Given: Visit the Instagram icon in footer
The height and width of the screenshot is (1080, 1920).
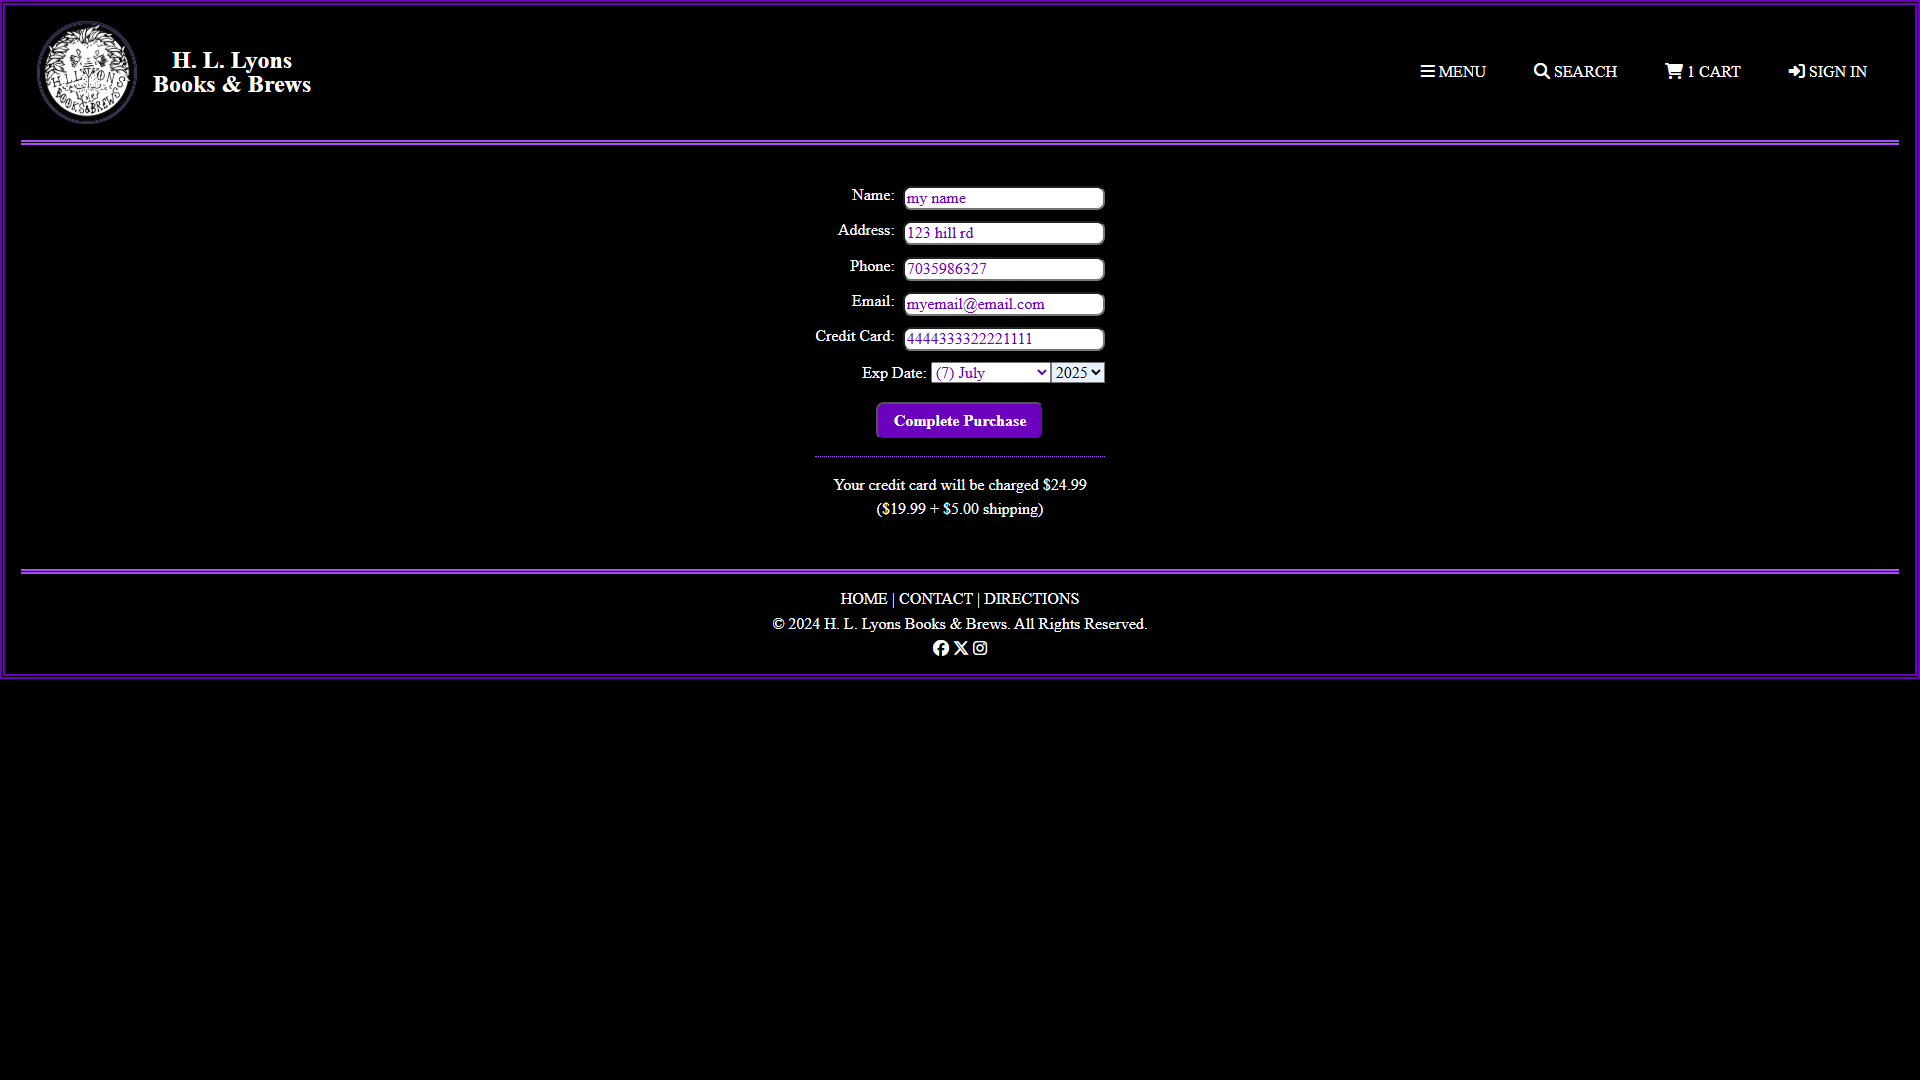Looking at the screenshot, I should point(980,648).
